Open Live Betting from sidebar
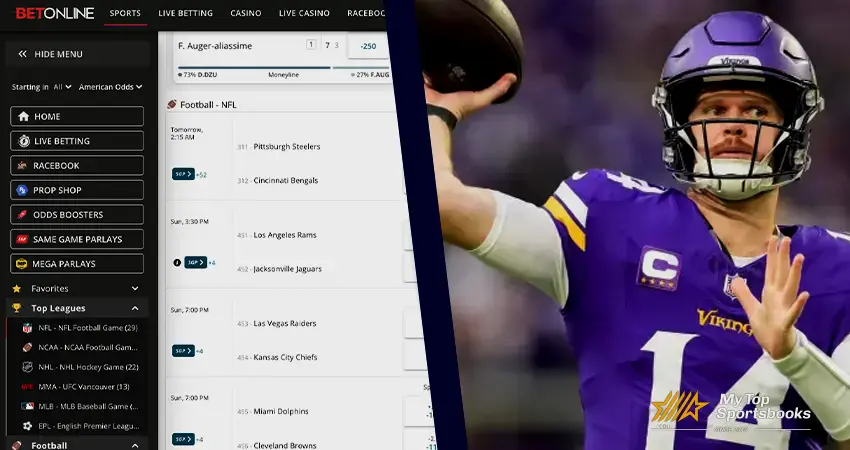This screenshot has height=450, width=850. (x=77, y=141)
